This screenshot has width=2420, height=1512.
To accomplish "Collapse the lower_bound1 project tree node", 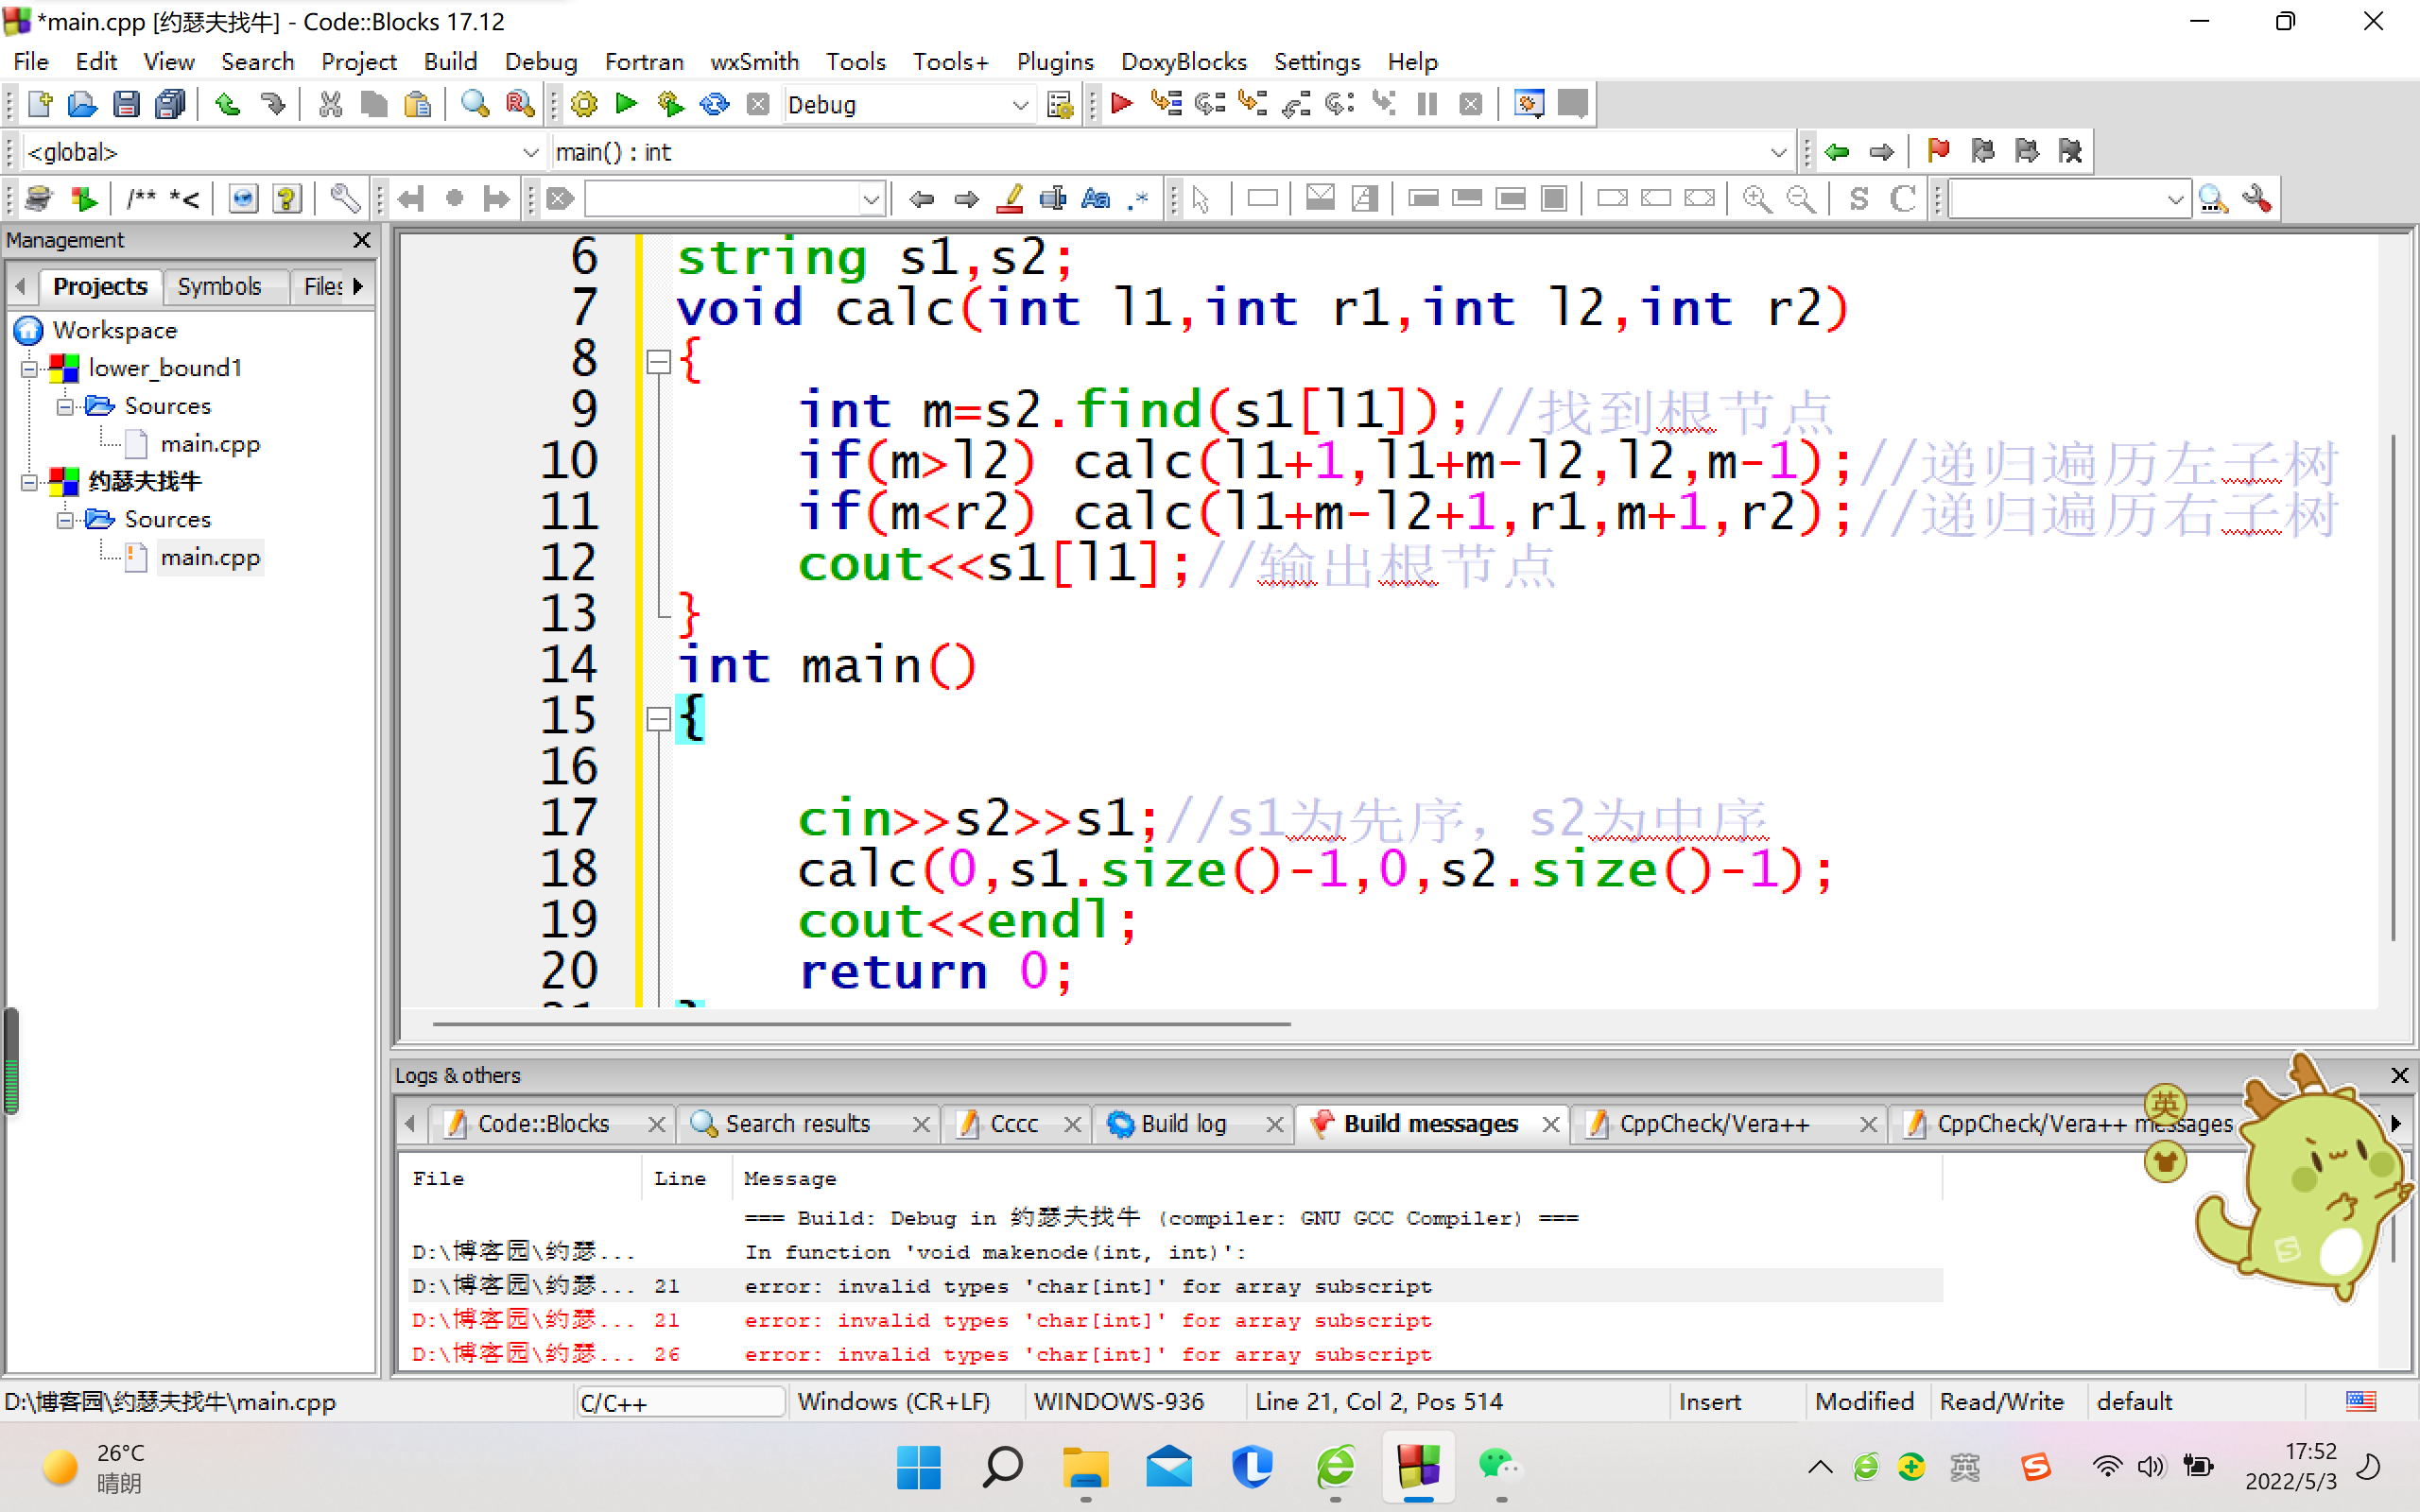I will pyautogui.click(x=29, y=369).
